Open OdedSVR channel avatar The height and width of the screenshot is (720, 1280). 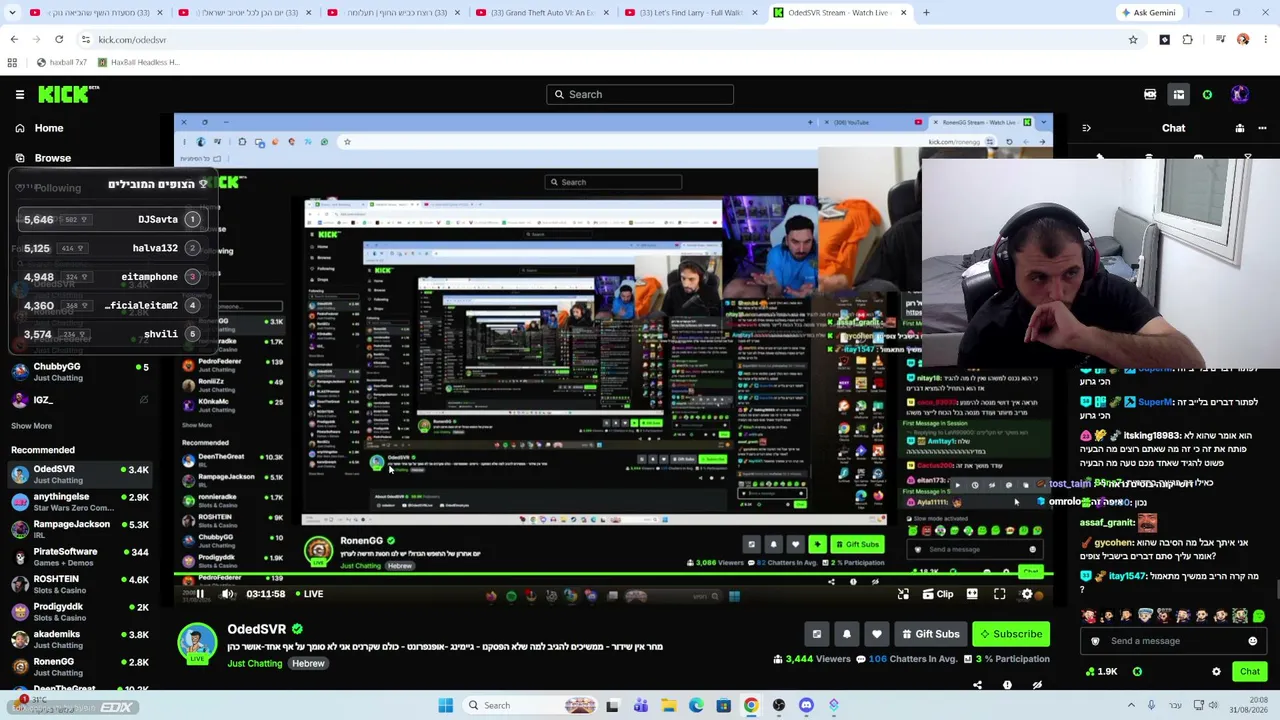[197, 643]
